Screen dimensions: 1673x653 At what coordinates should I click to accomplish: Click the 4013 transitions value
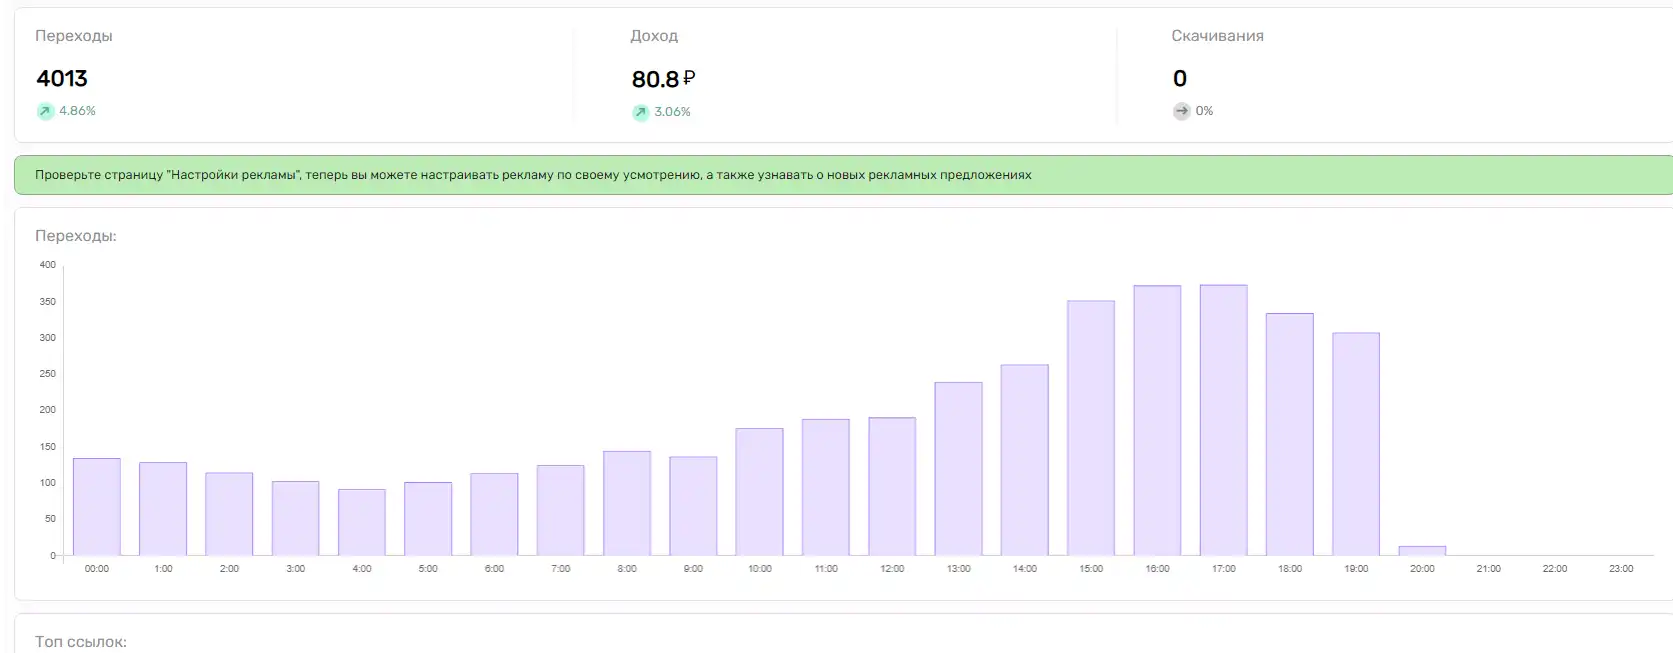62,78
